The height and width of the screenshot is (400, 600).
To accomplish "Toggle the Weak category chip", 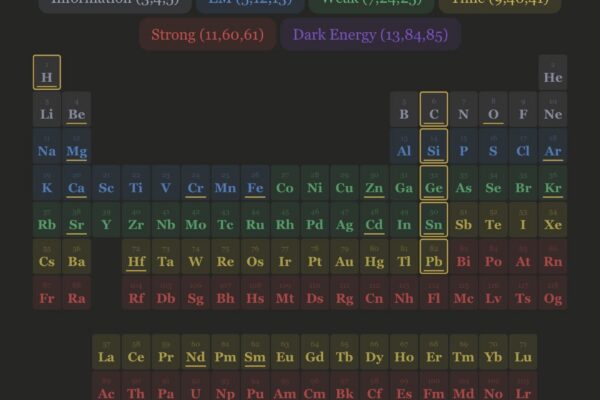I will tap(372, 4).
